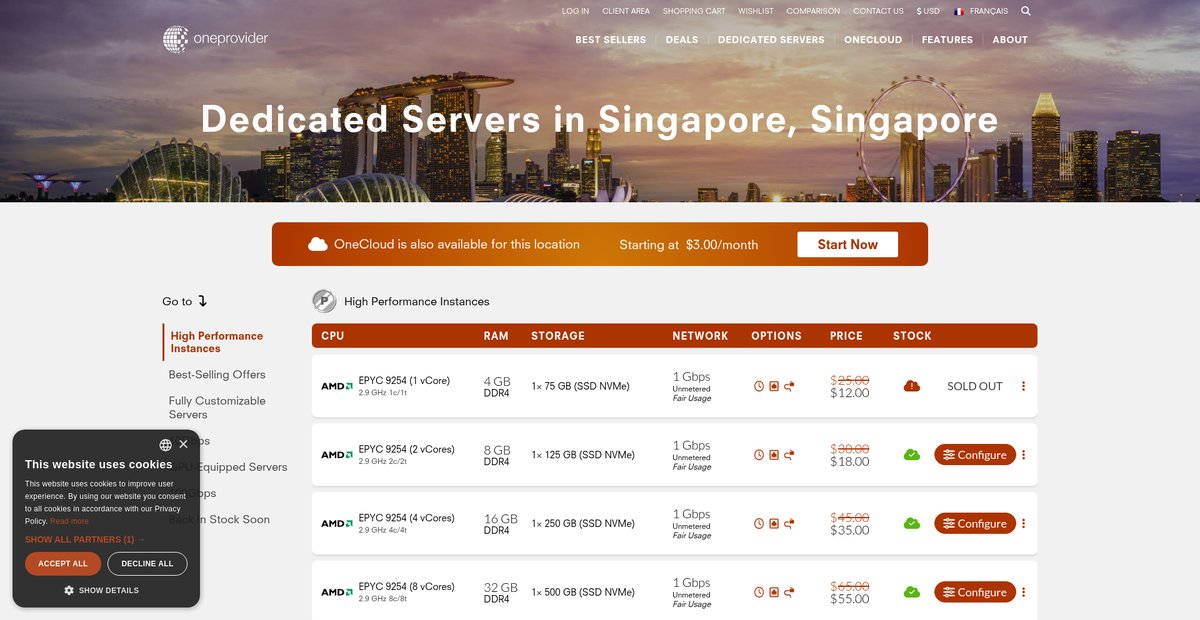
Task: Click the PRICE column header
Action: coord(846,336)
